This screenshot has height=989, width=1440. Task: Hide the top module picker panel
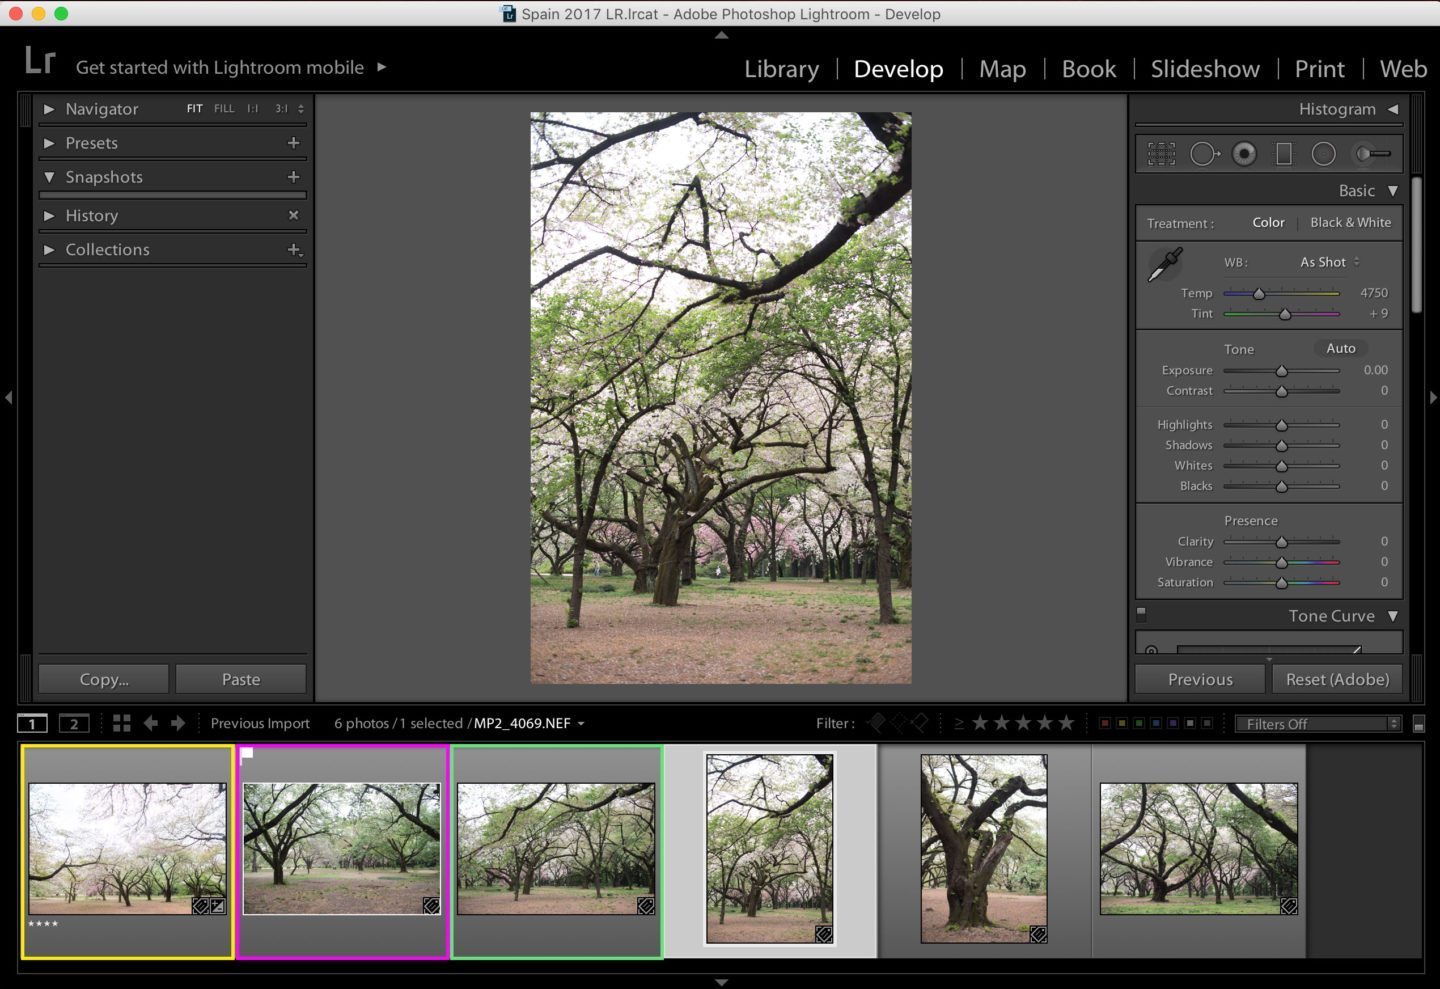coord(721,35)
